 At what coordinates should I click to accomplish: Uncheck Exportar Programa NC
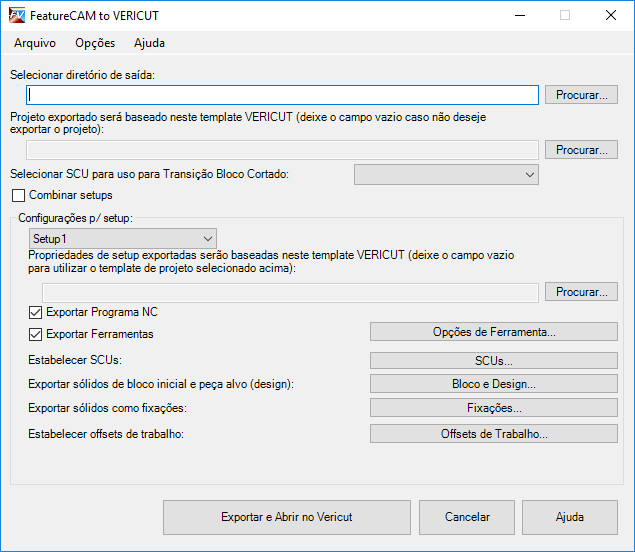pyautogui.click(x=35, y=312)
